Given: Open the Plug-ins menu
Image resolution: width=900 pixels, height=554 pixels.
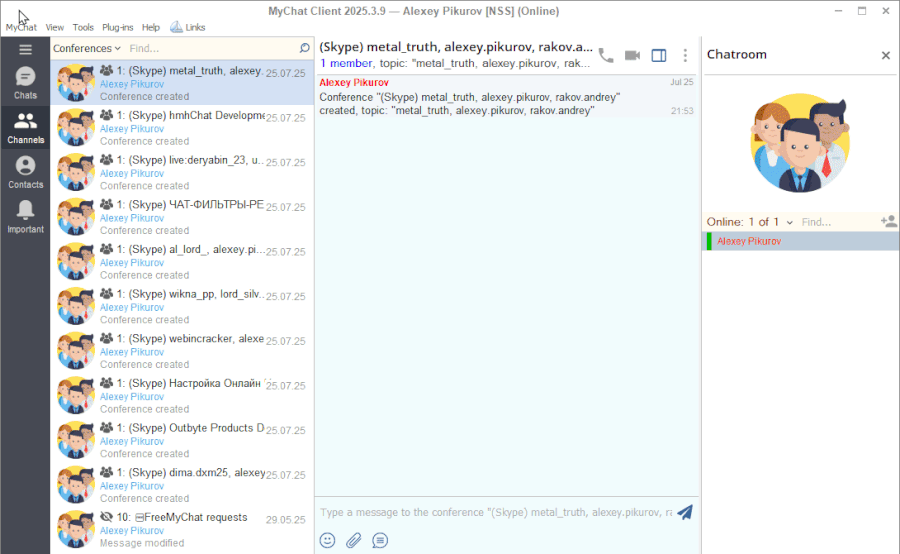Looking at the screenshot, I should pyautogui.click(x=118, y=27).
